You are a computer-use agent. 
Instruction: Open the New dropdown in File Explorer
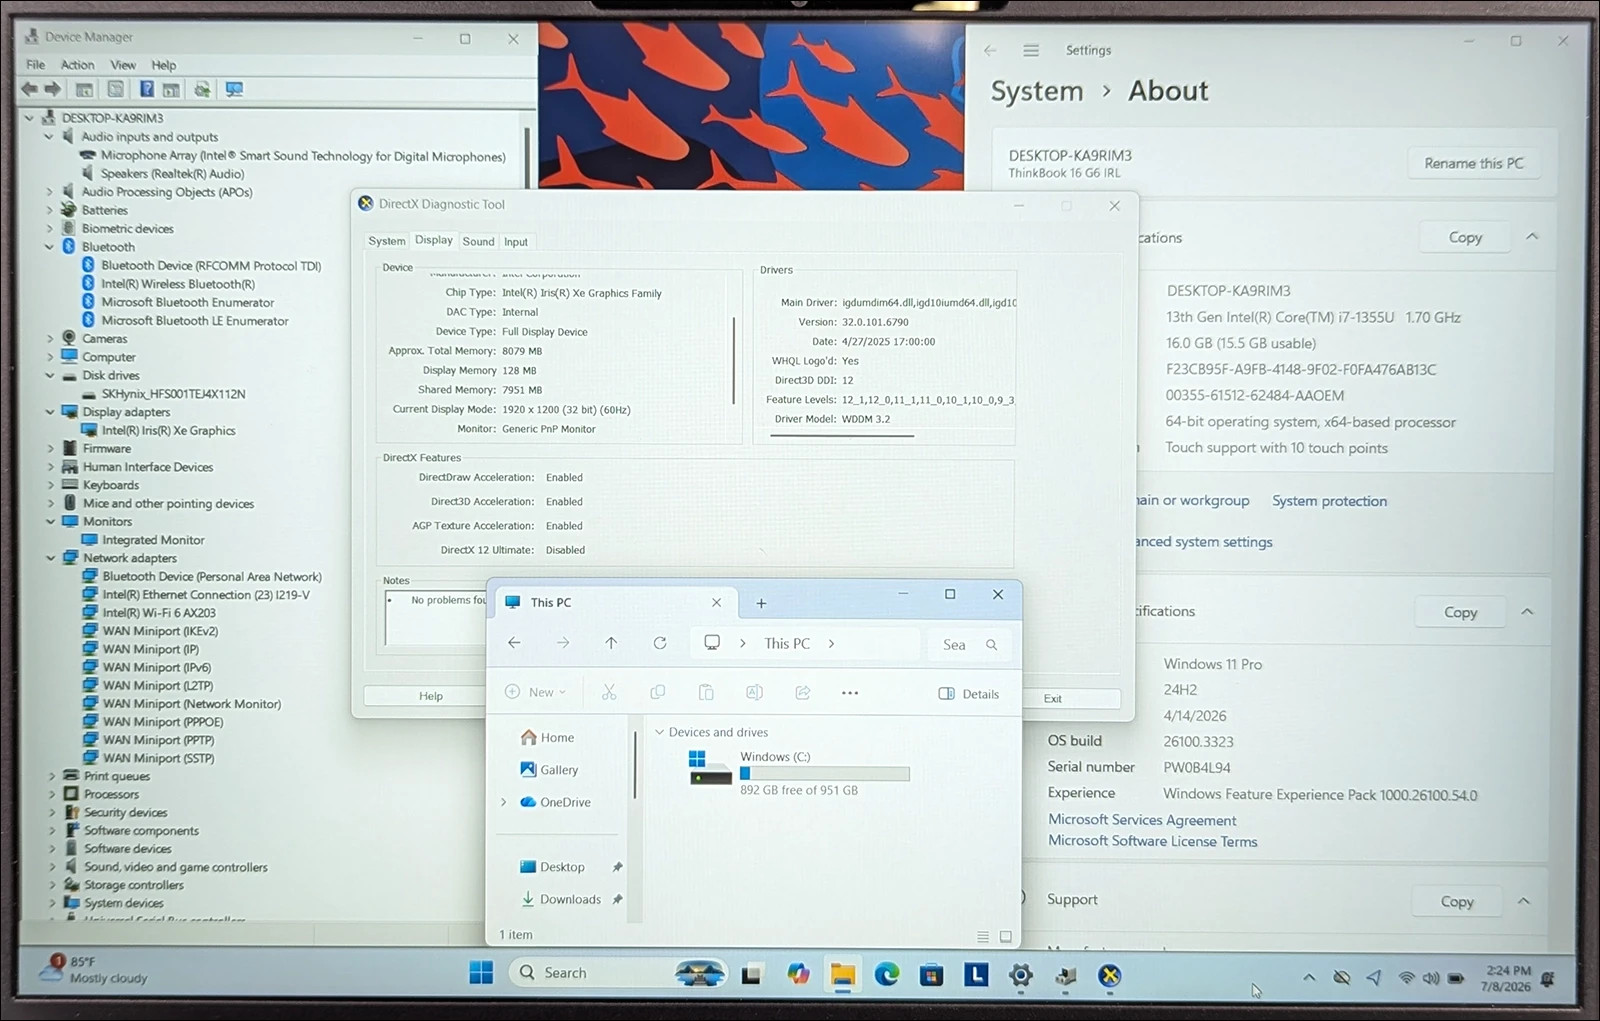[536, 692]
